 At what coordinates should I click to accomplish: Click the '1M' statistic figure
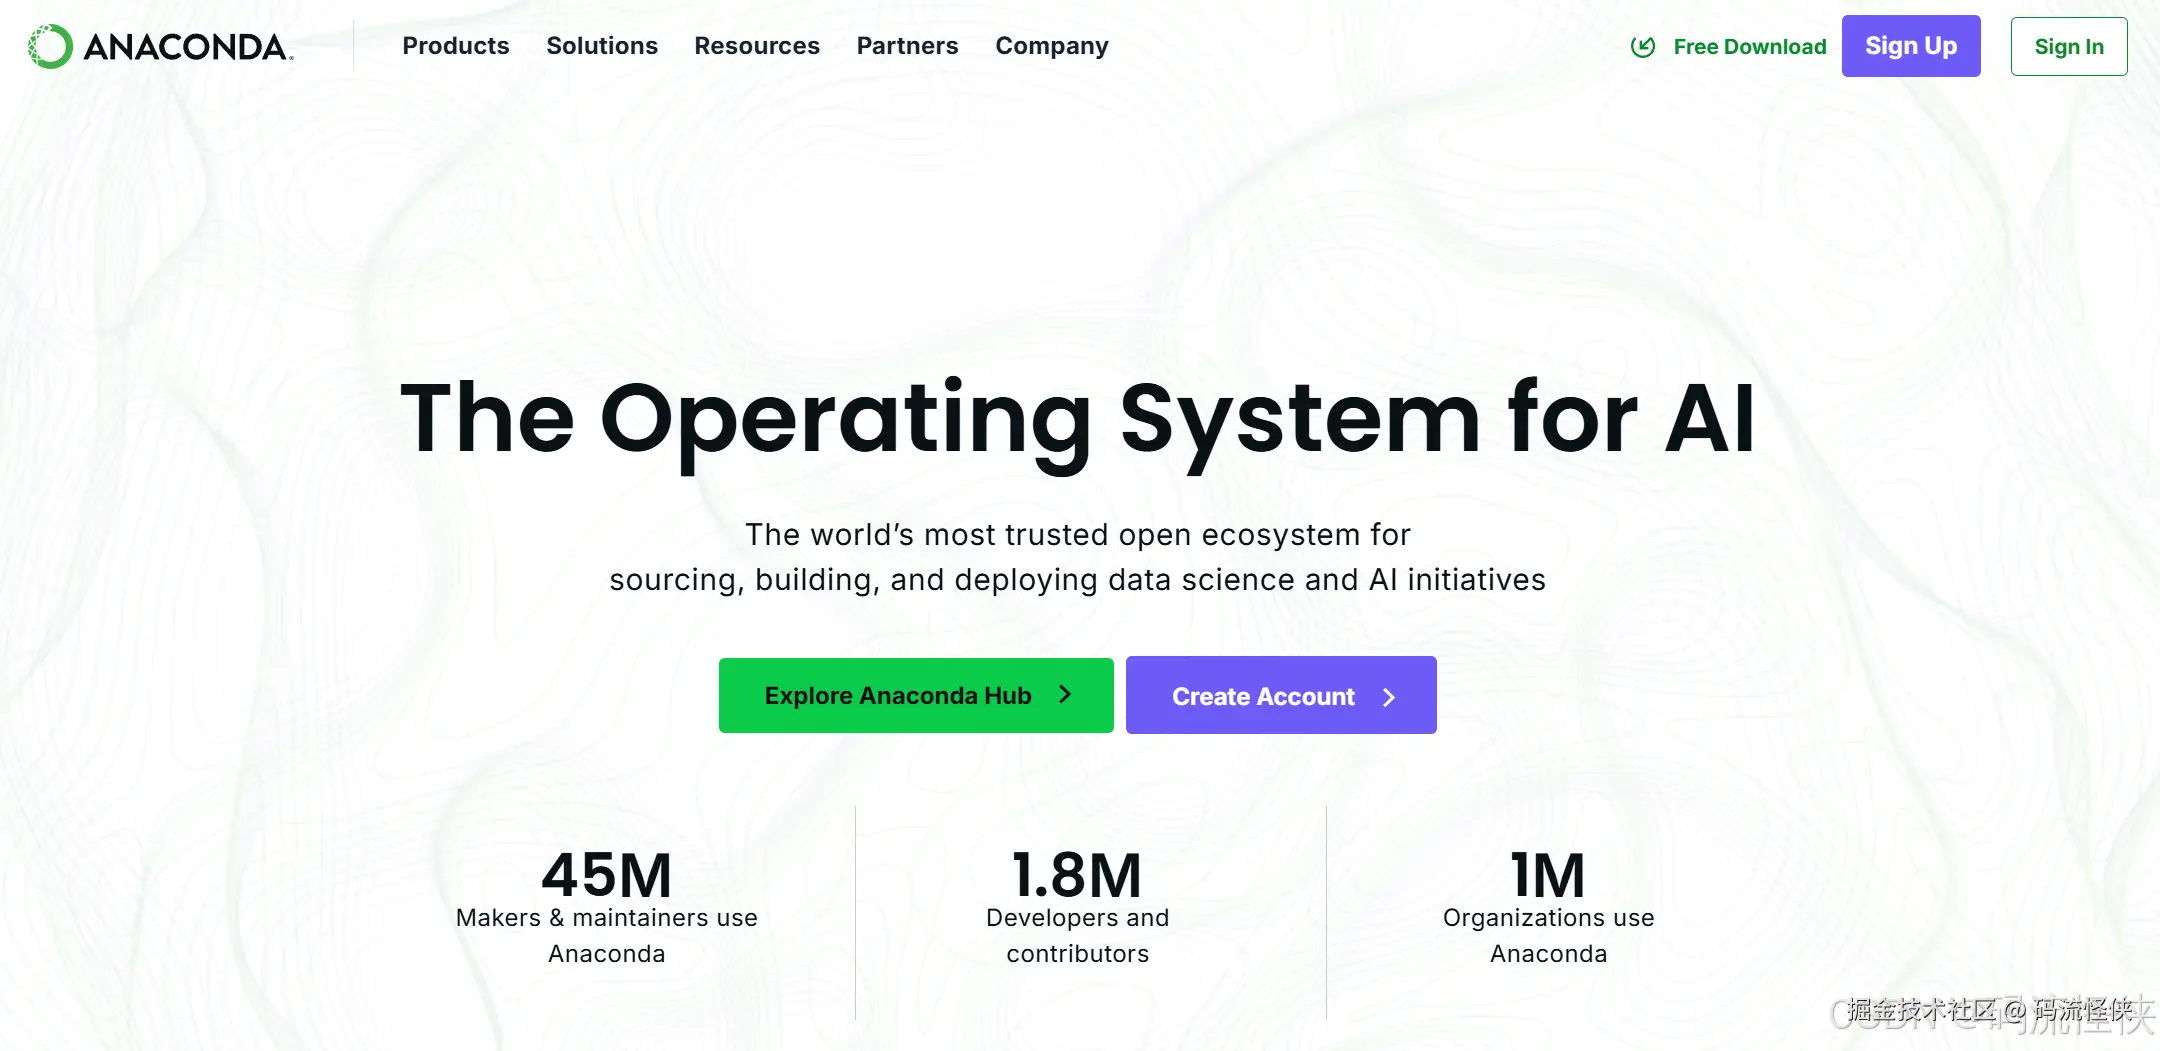pyautogui.click(x=1548, y=875)
